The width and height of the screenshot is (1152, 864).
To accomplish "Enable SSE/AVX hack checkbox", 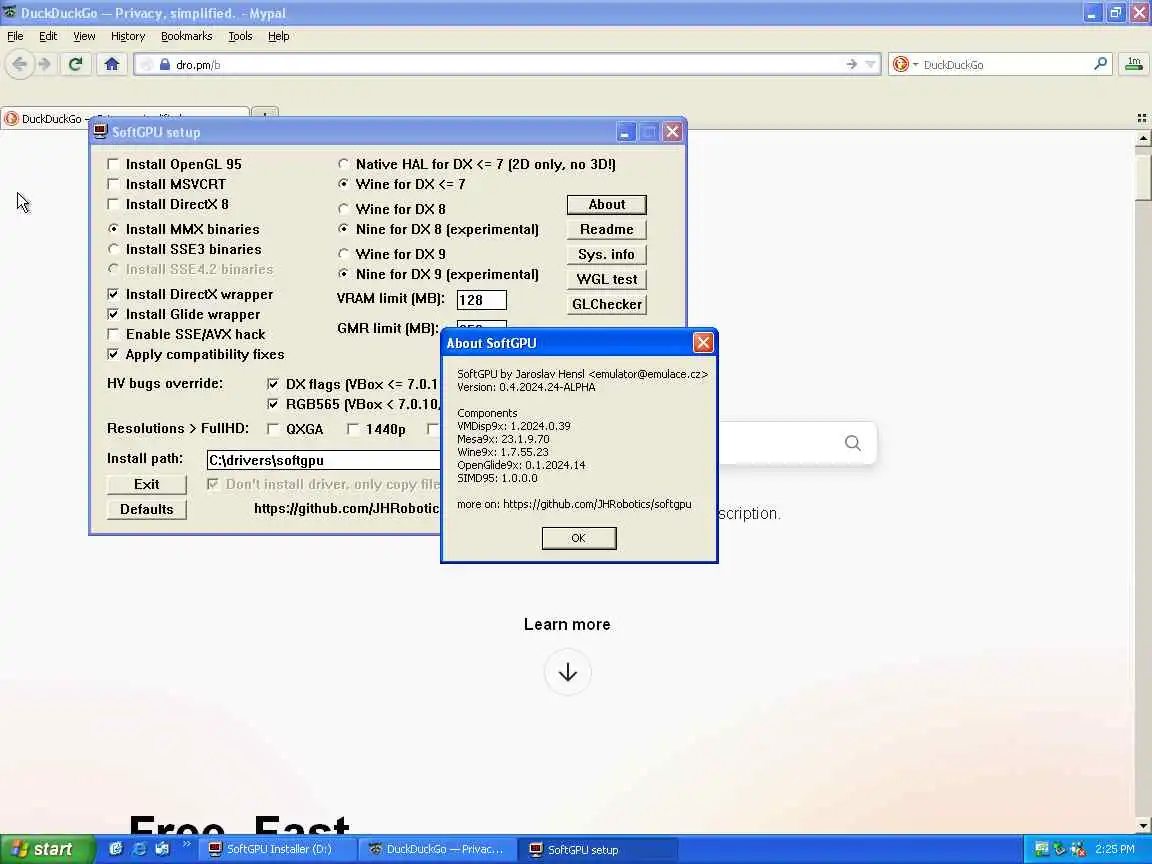I will [113, 334].
